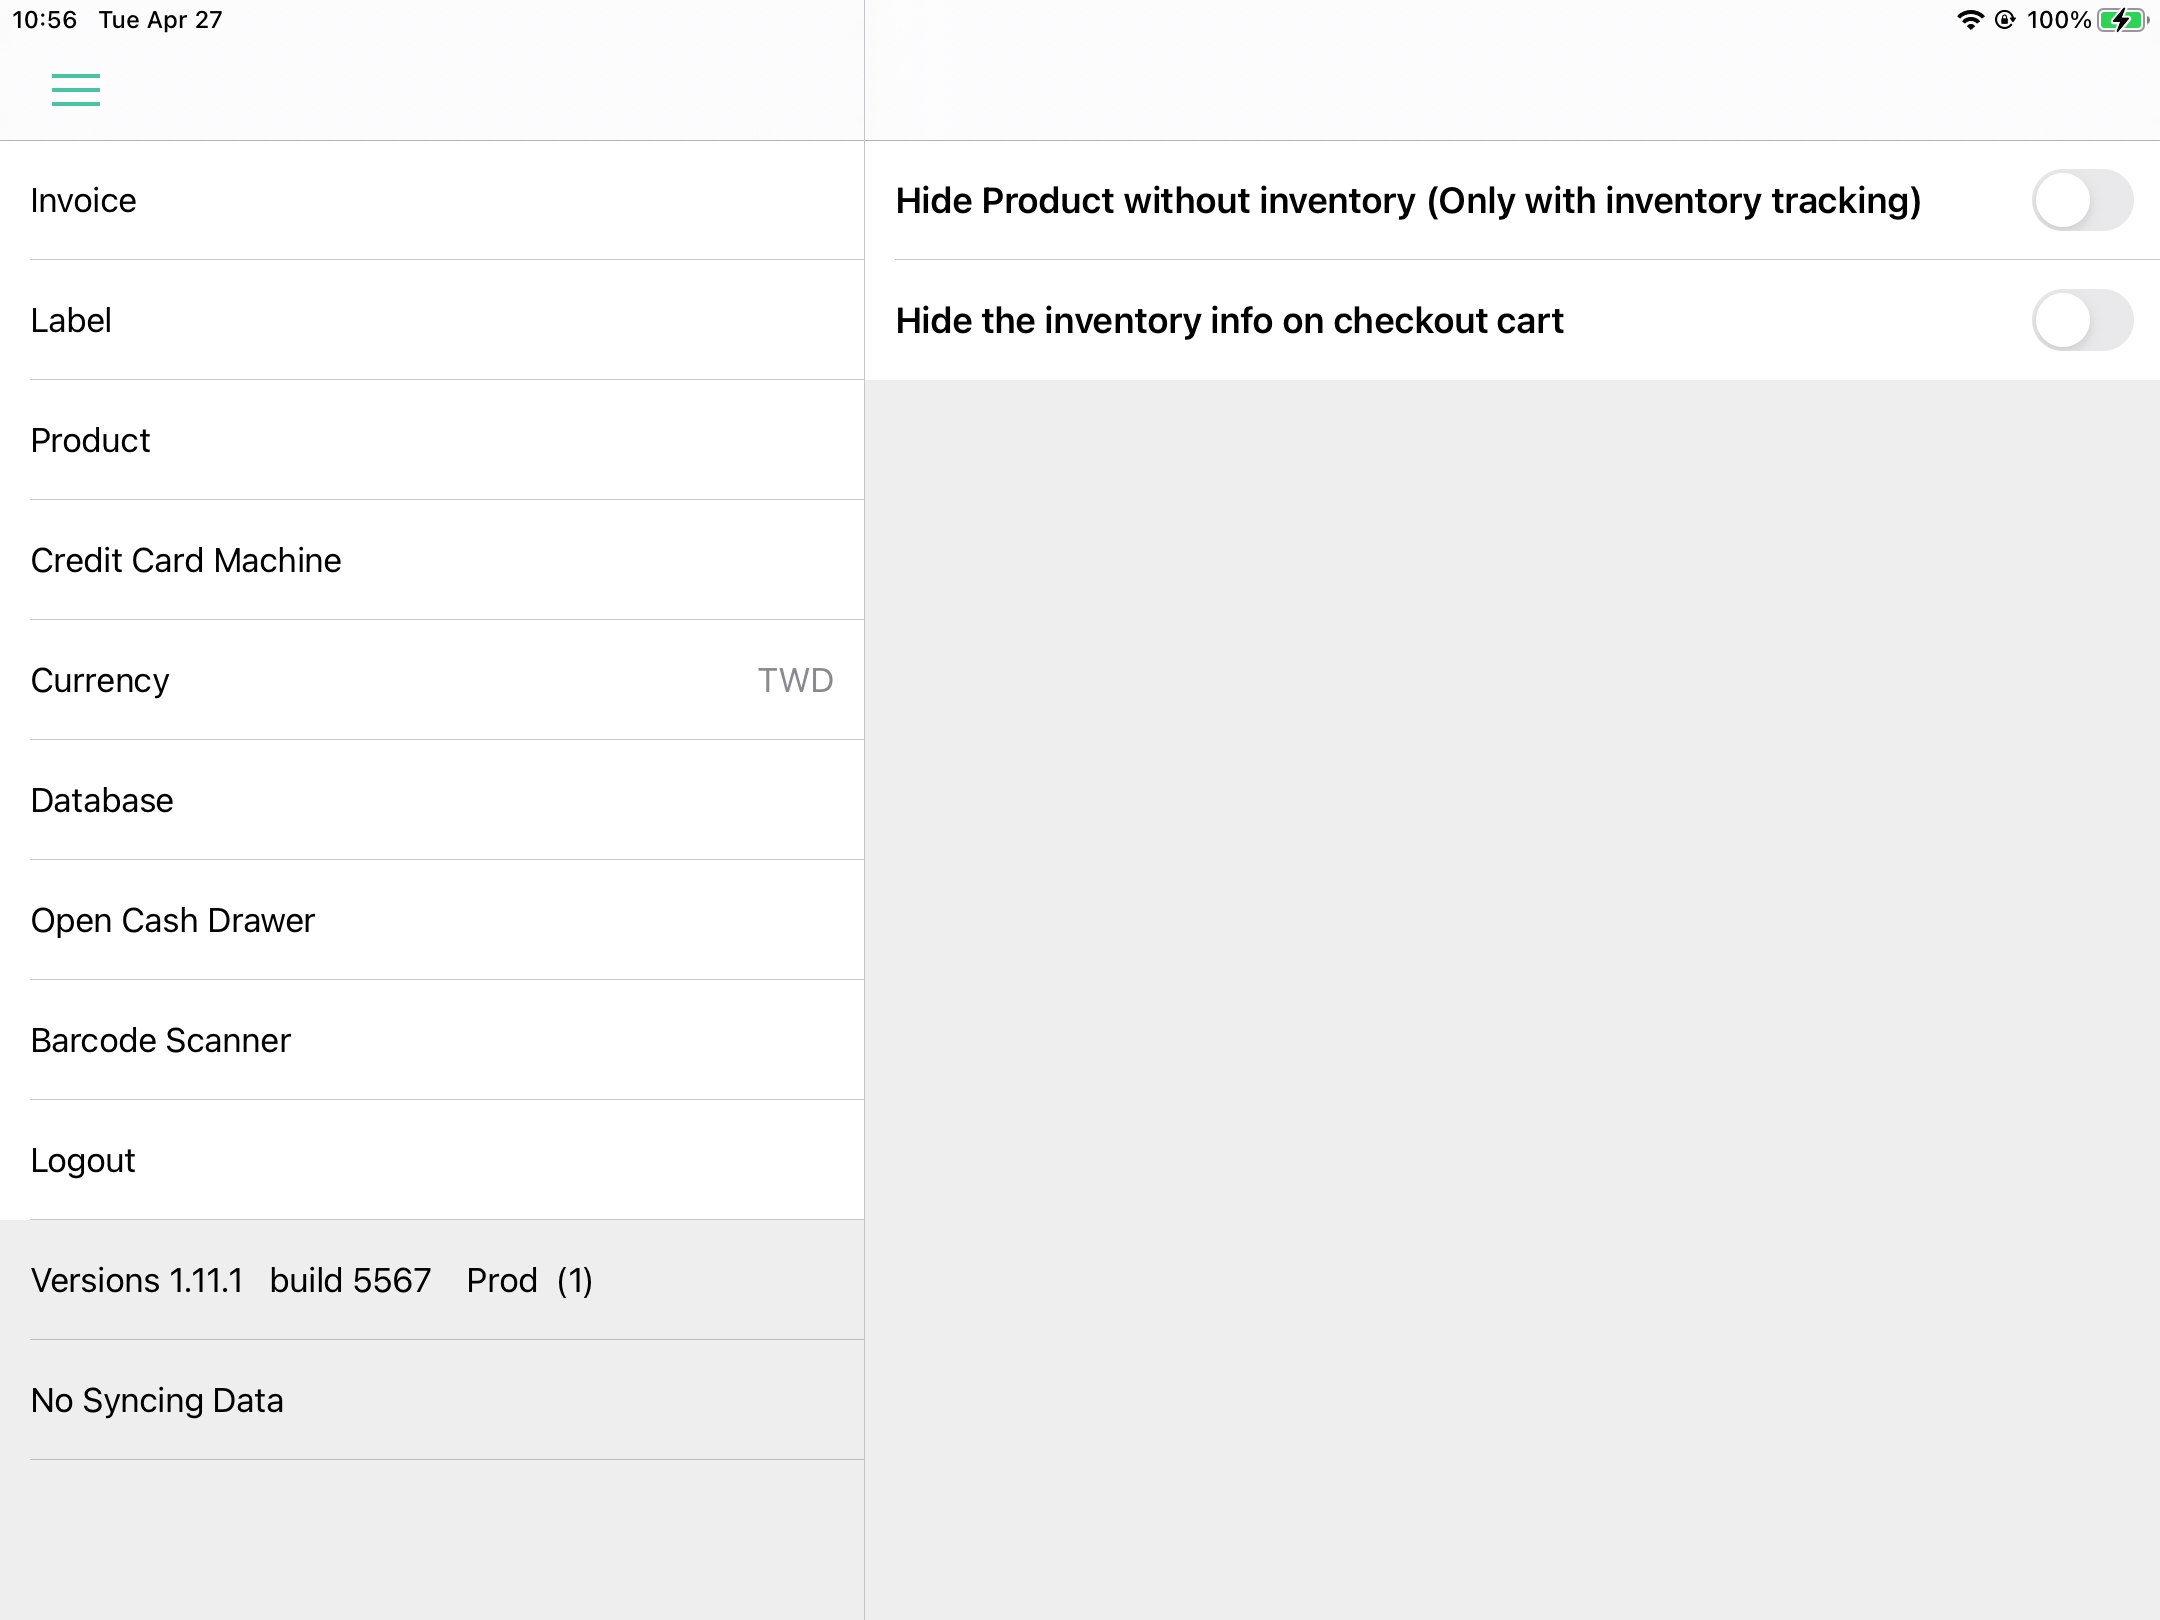This screenshot has width=2160, height=1620.
Task: Open the hamburger menu icon
Action: pos(76,90)
